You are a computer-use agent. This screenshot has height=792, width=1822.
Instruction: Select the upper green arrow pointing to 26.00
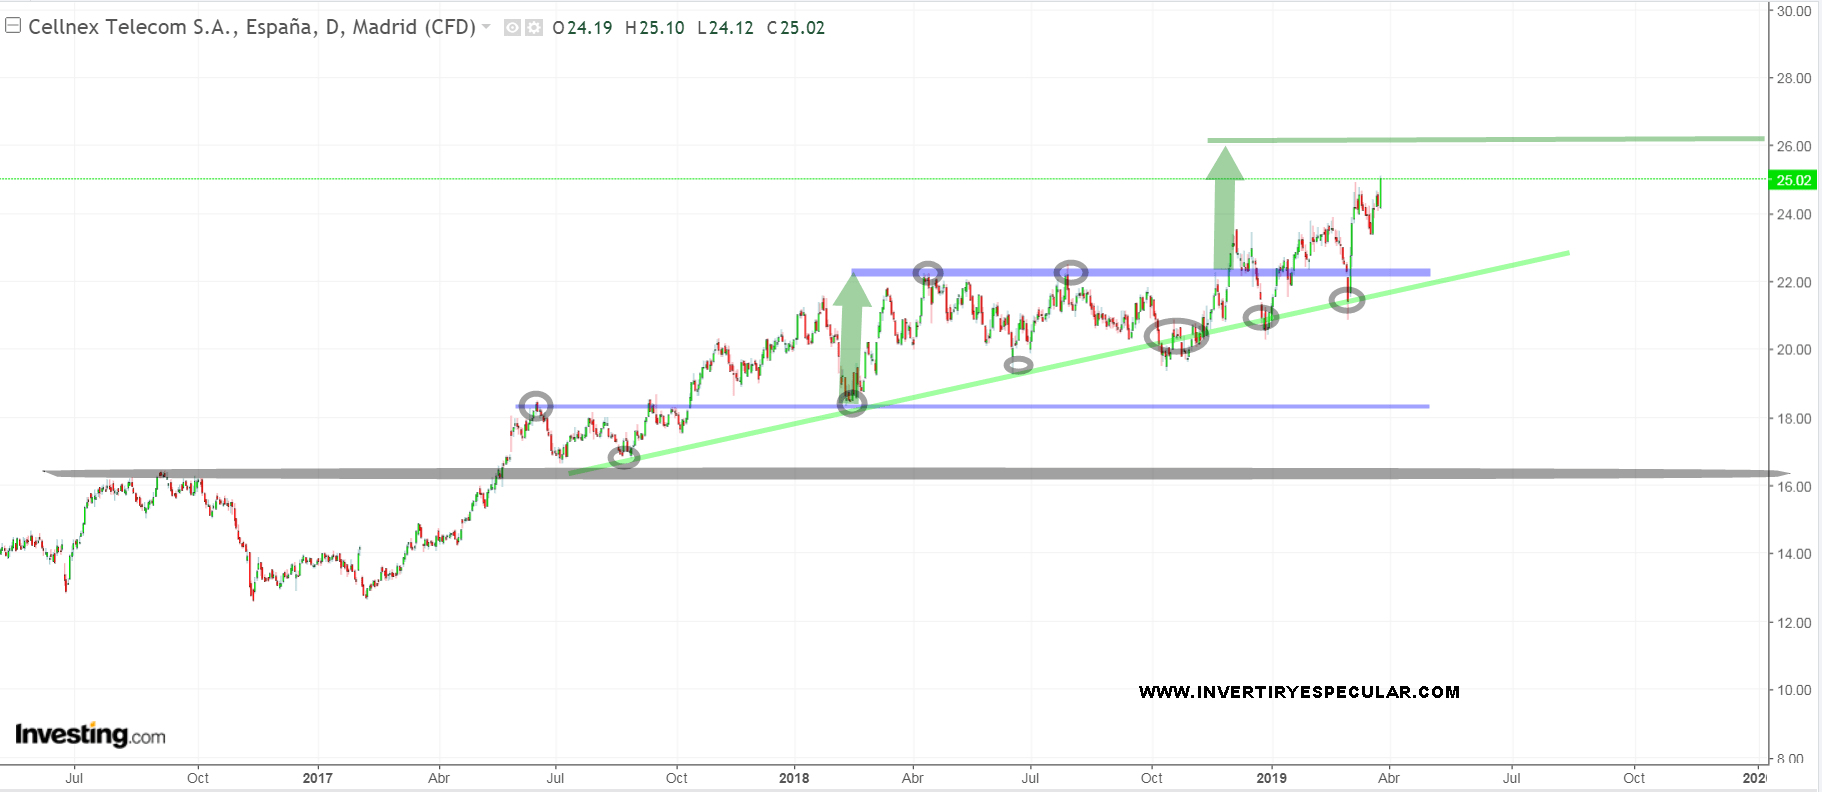coord(1224,210)
